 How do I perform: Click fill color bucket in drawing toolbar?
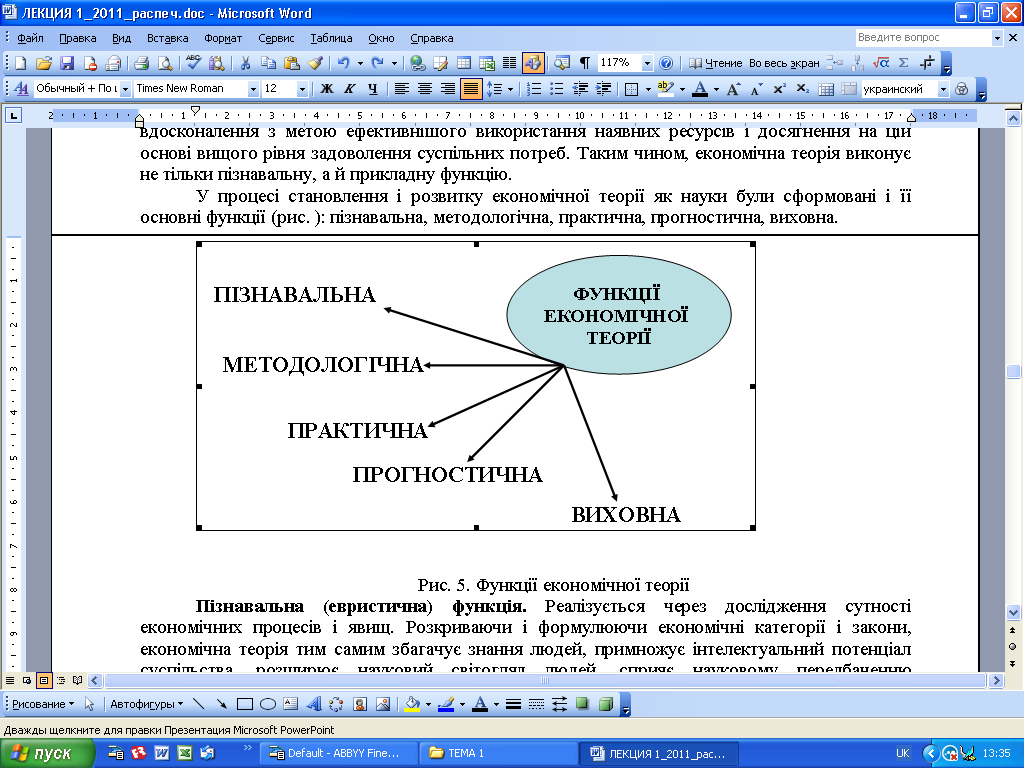pos(412,704)
